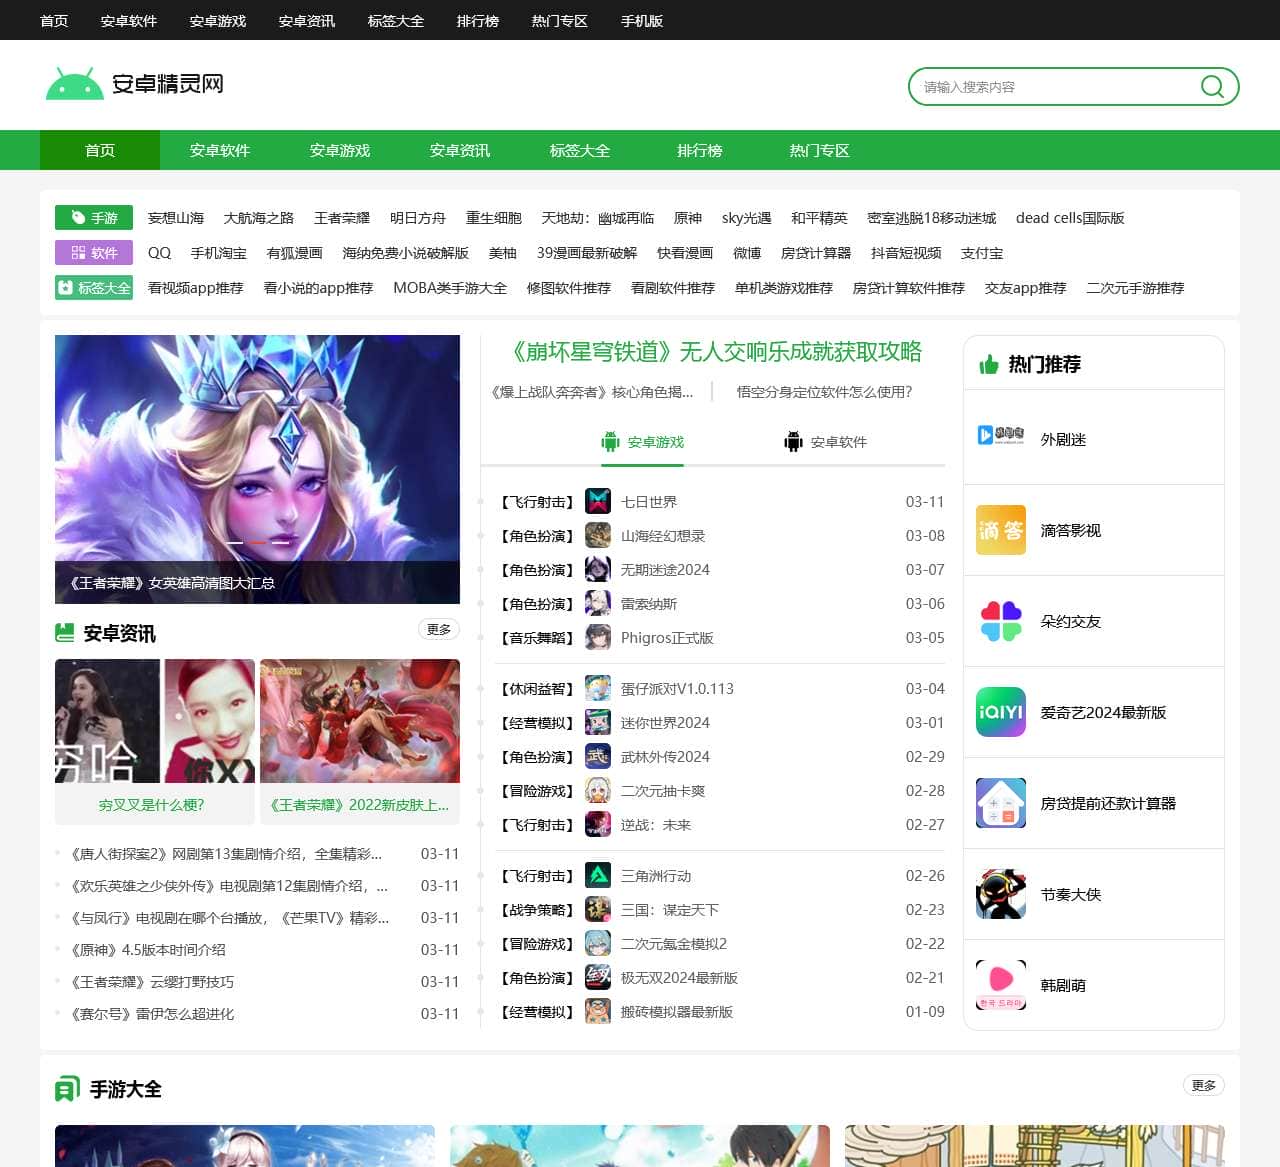The image size is (1280, 1167).
Task: Click the 原神 tag in 手游 row
Action: point(688,218)
